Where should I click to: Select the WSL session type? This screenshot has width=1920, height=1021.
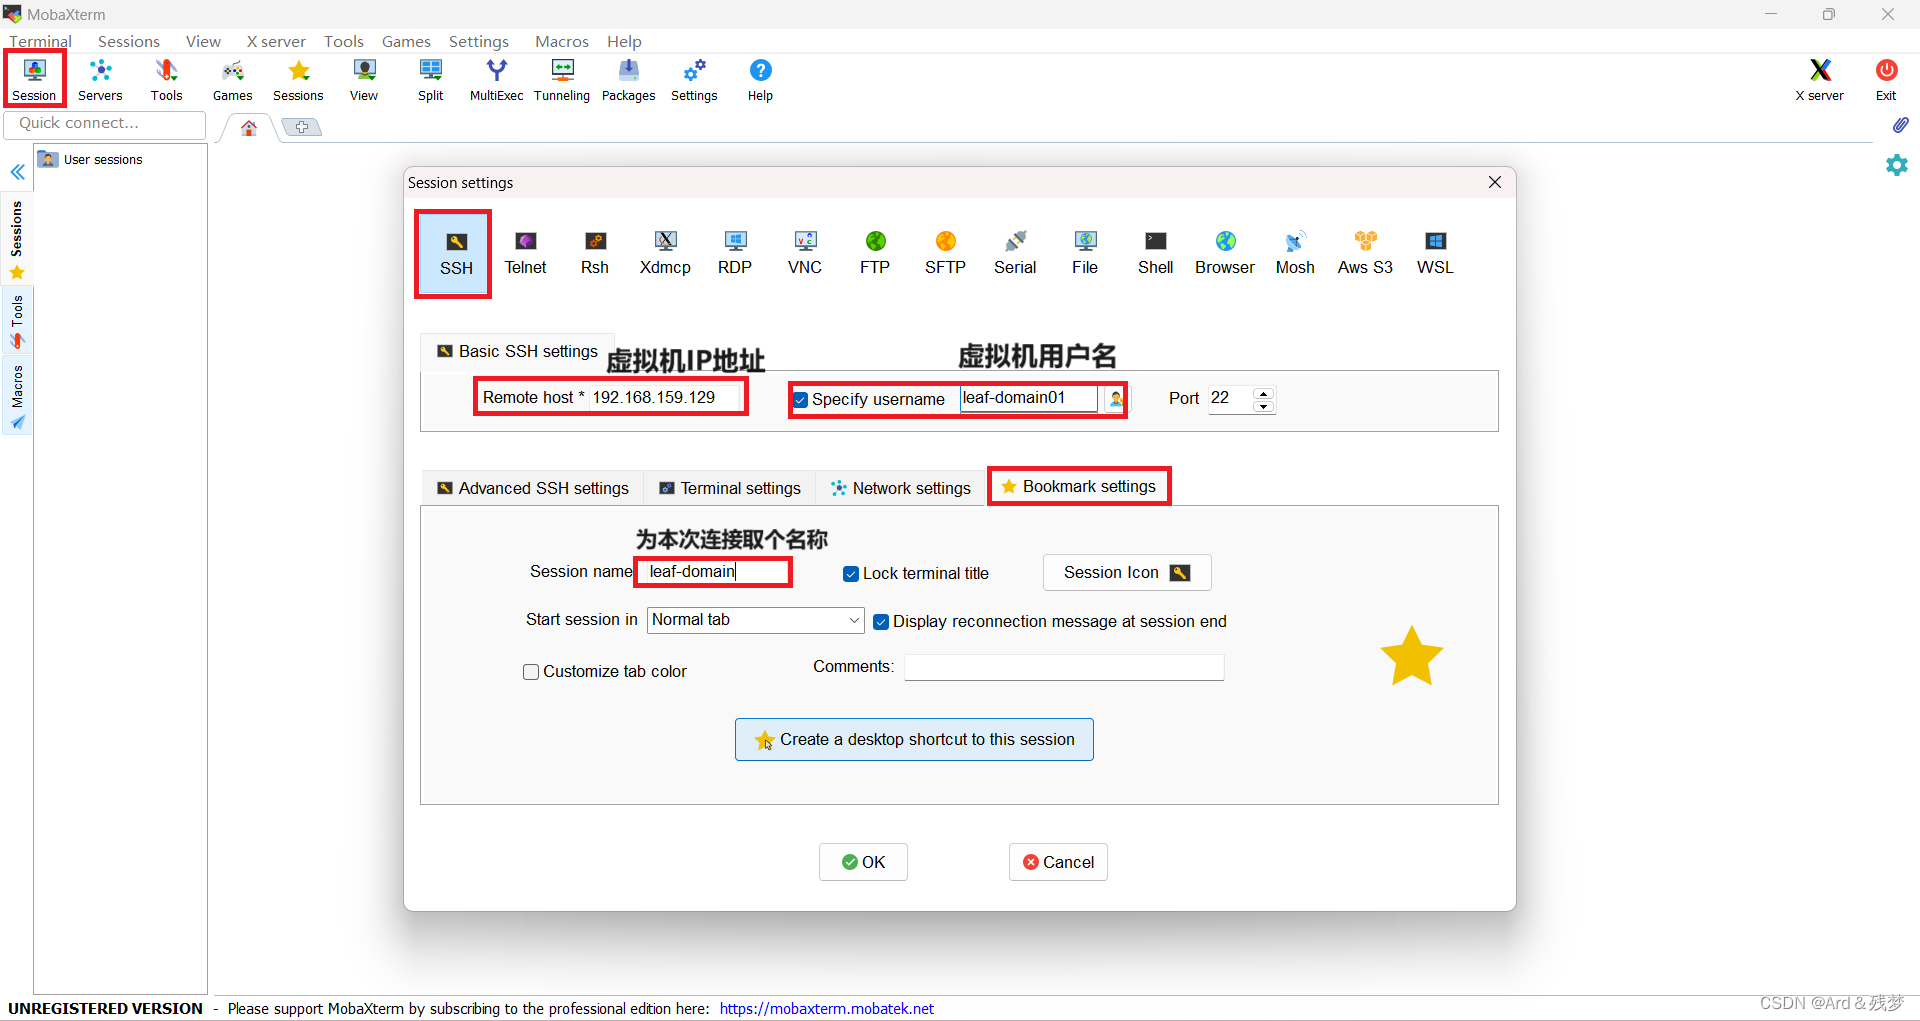(x=1435, y=254)
